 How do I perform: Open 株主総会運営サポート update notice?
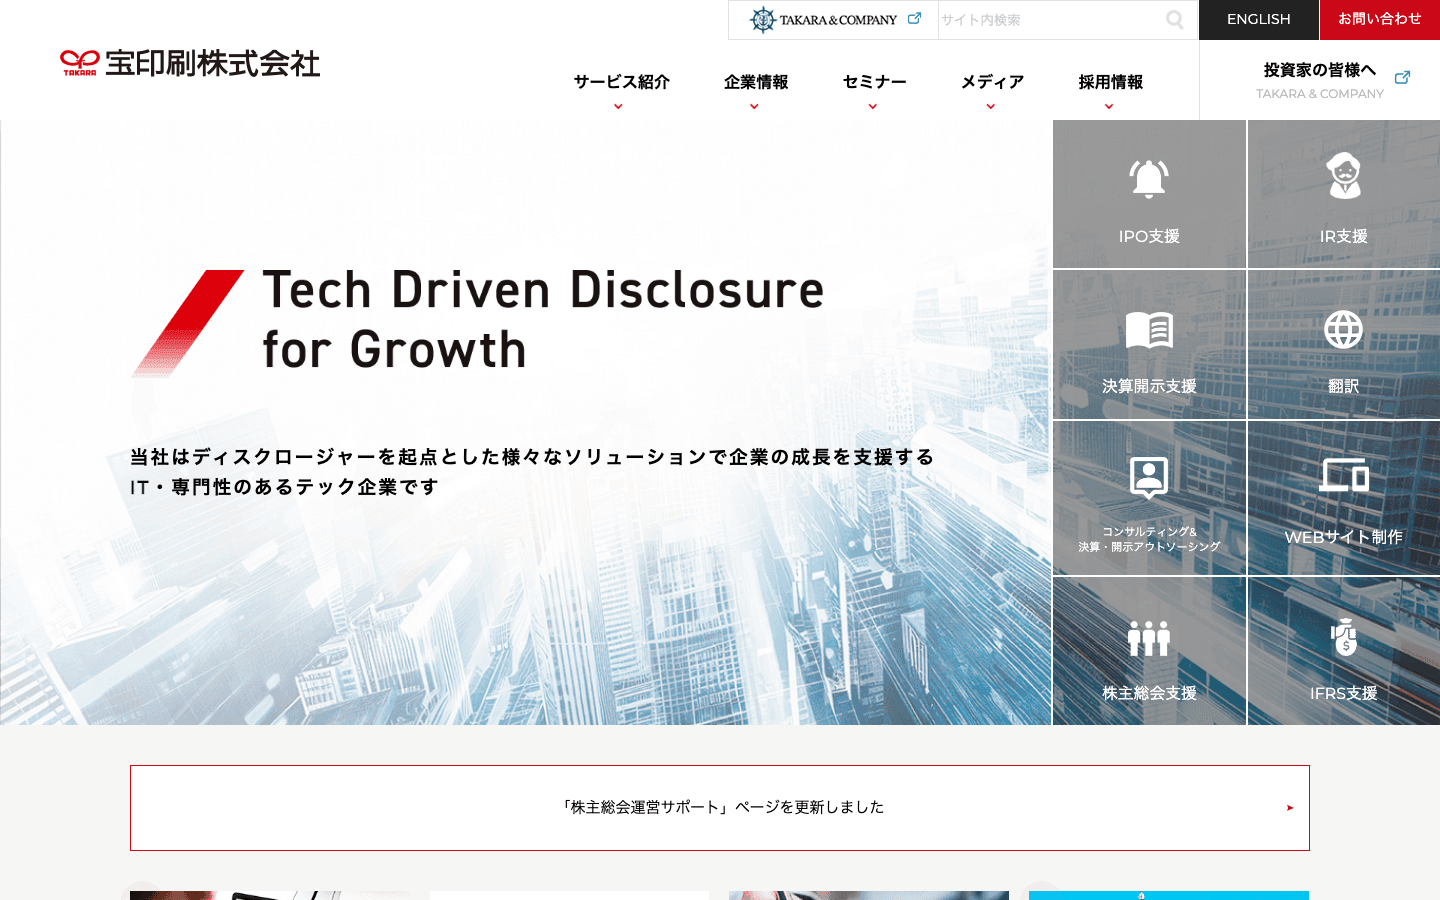(720, 808)
